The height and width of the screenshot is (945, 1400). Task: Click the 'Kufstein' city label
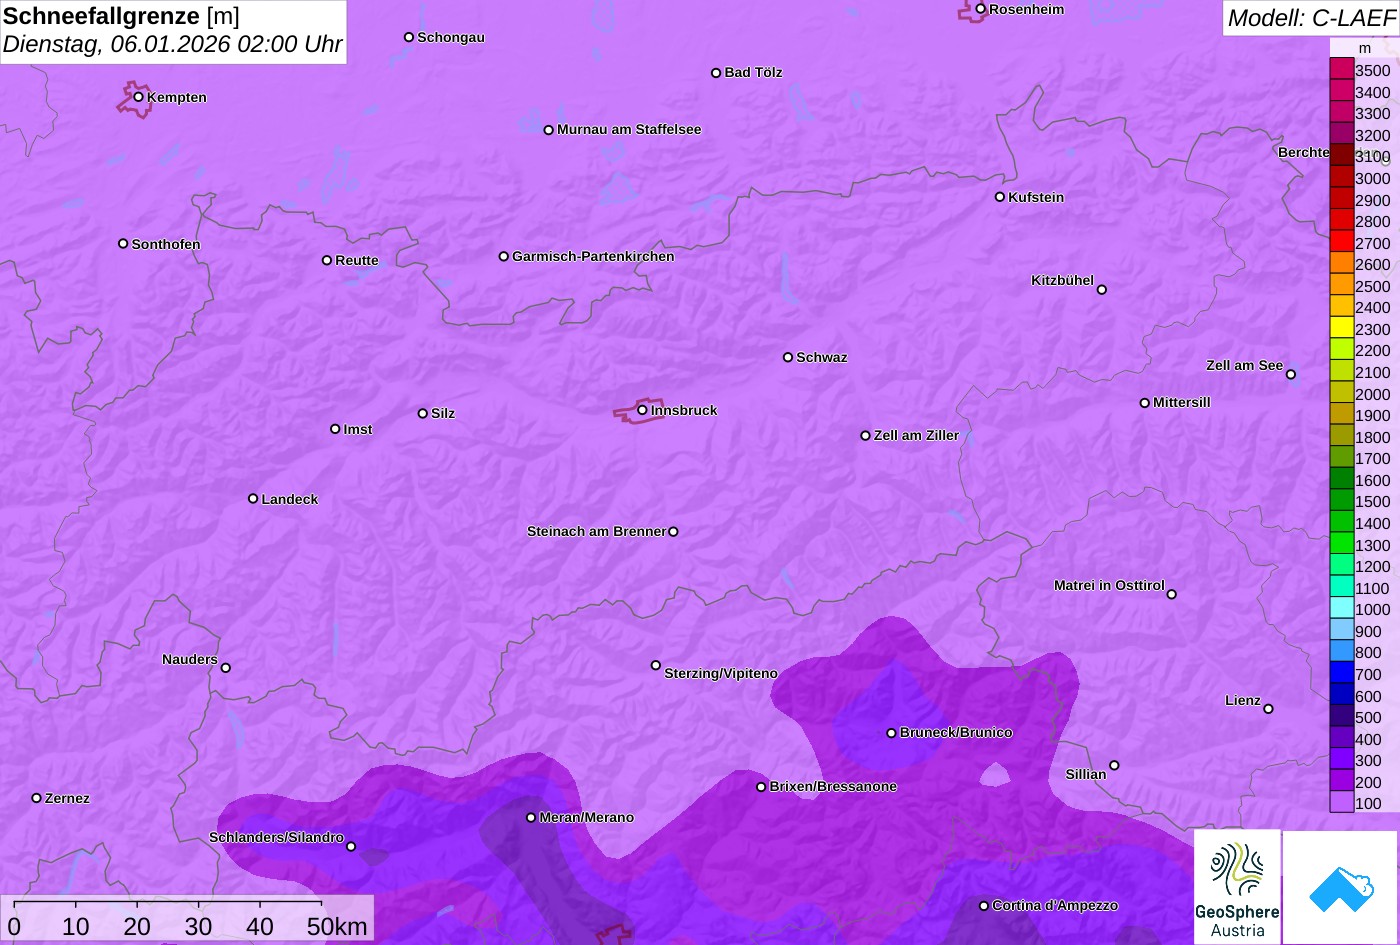pos(1036,197)
